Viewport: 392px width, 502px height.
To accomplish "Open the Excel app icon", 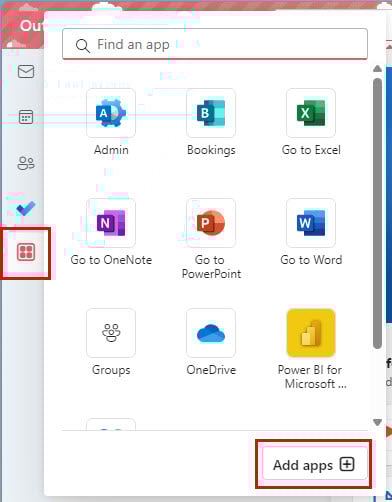I will pyautogui.click(x=311, y=113).
